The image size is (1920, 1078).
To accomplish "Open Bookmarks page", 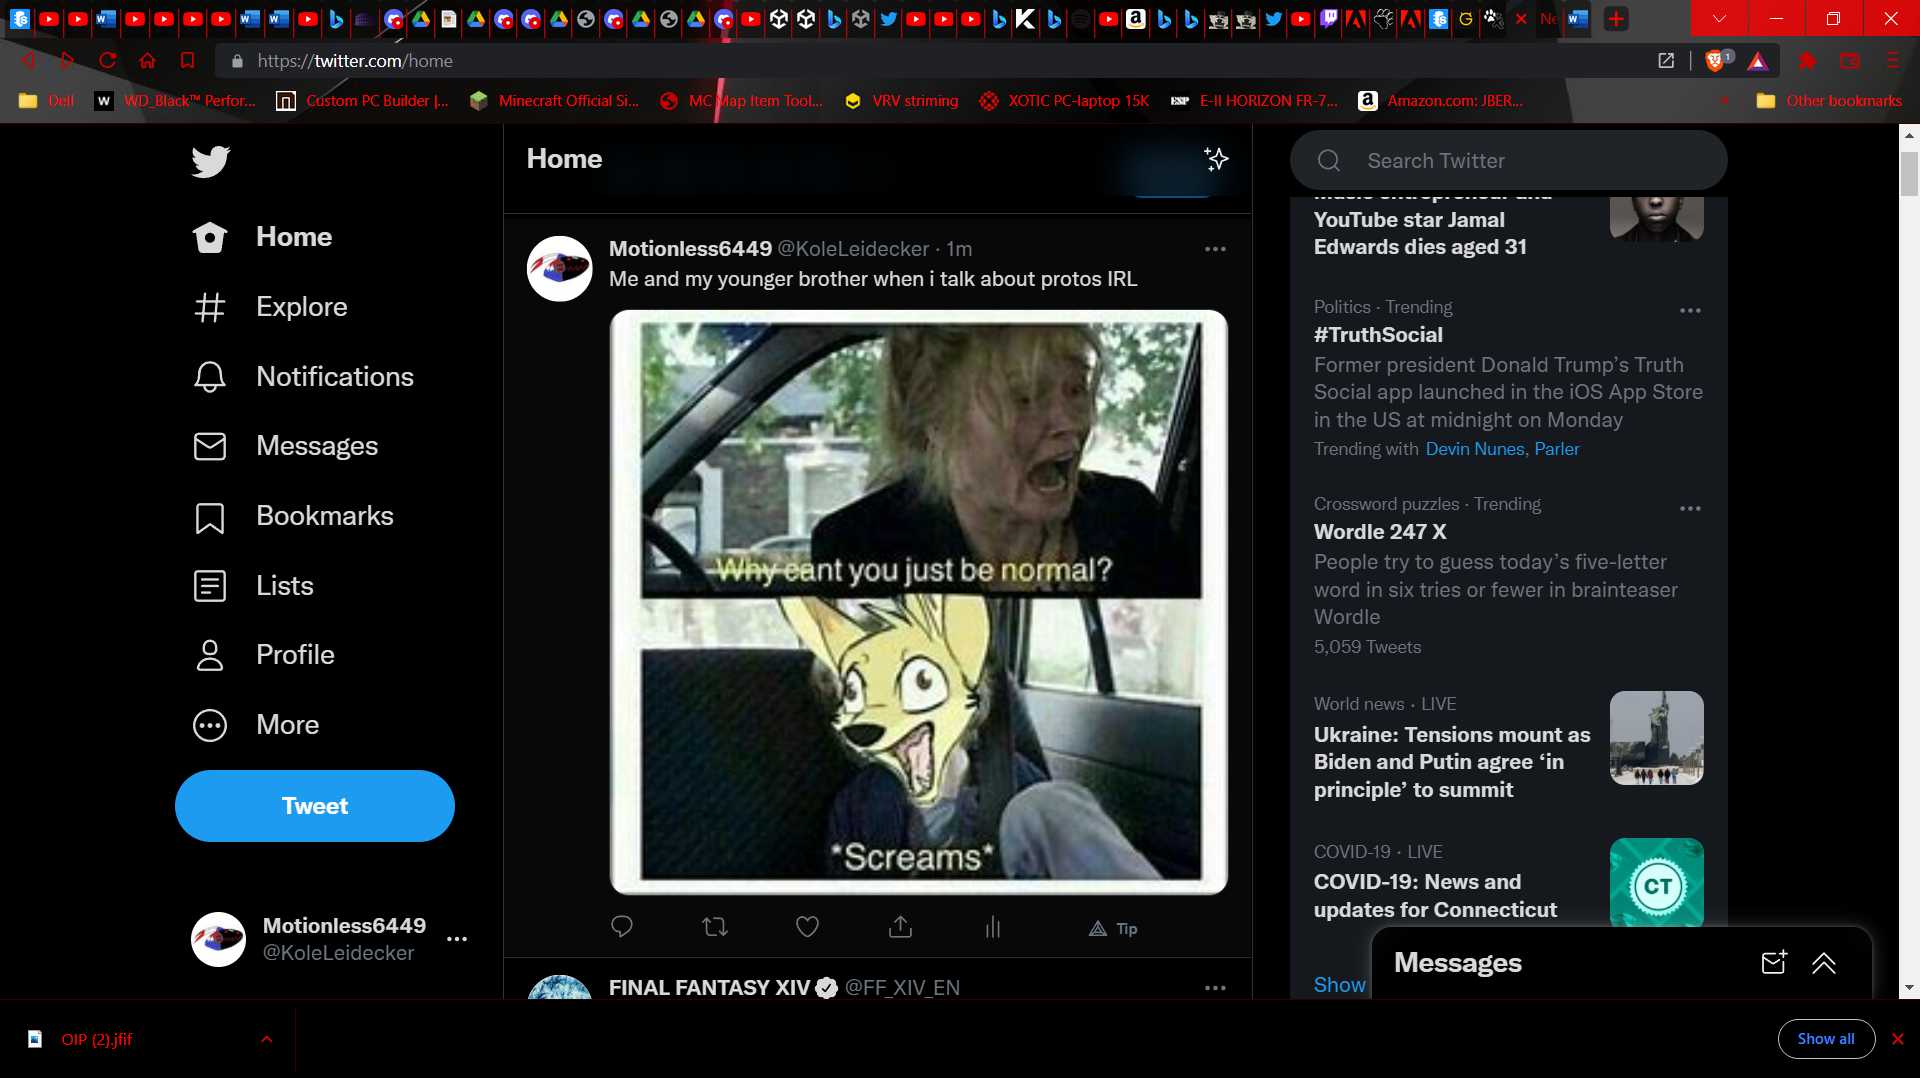I will point(293,516).
